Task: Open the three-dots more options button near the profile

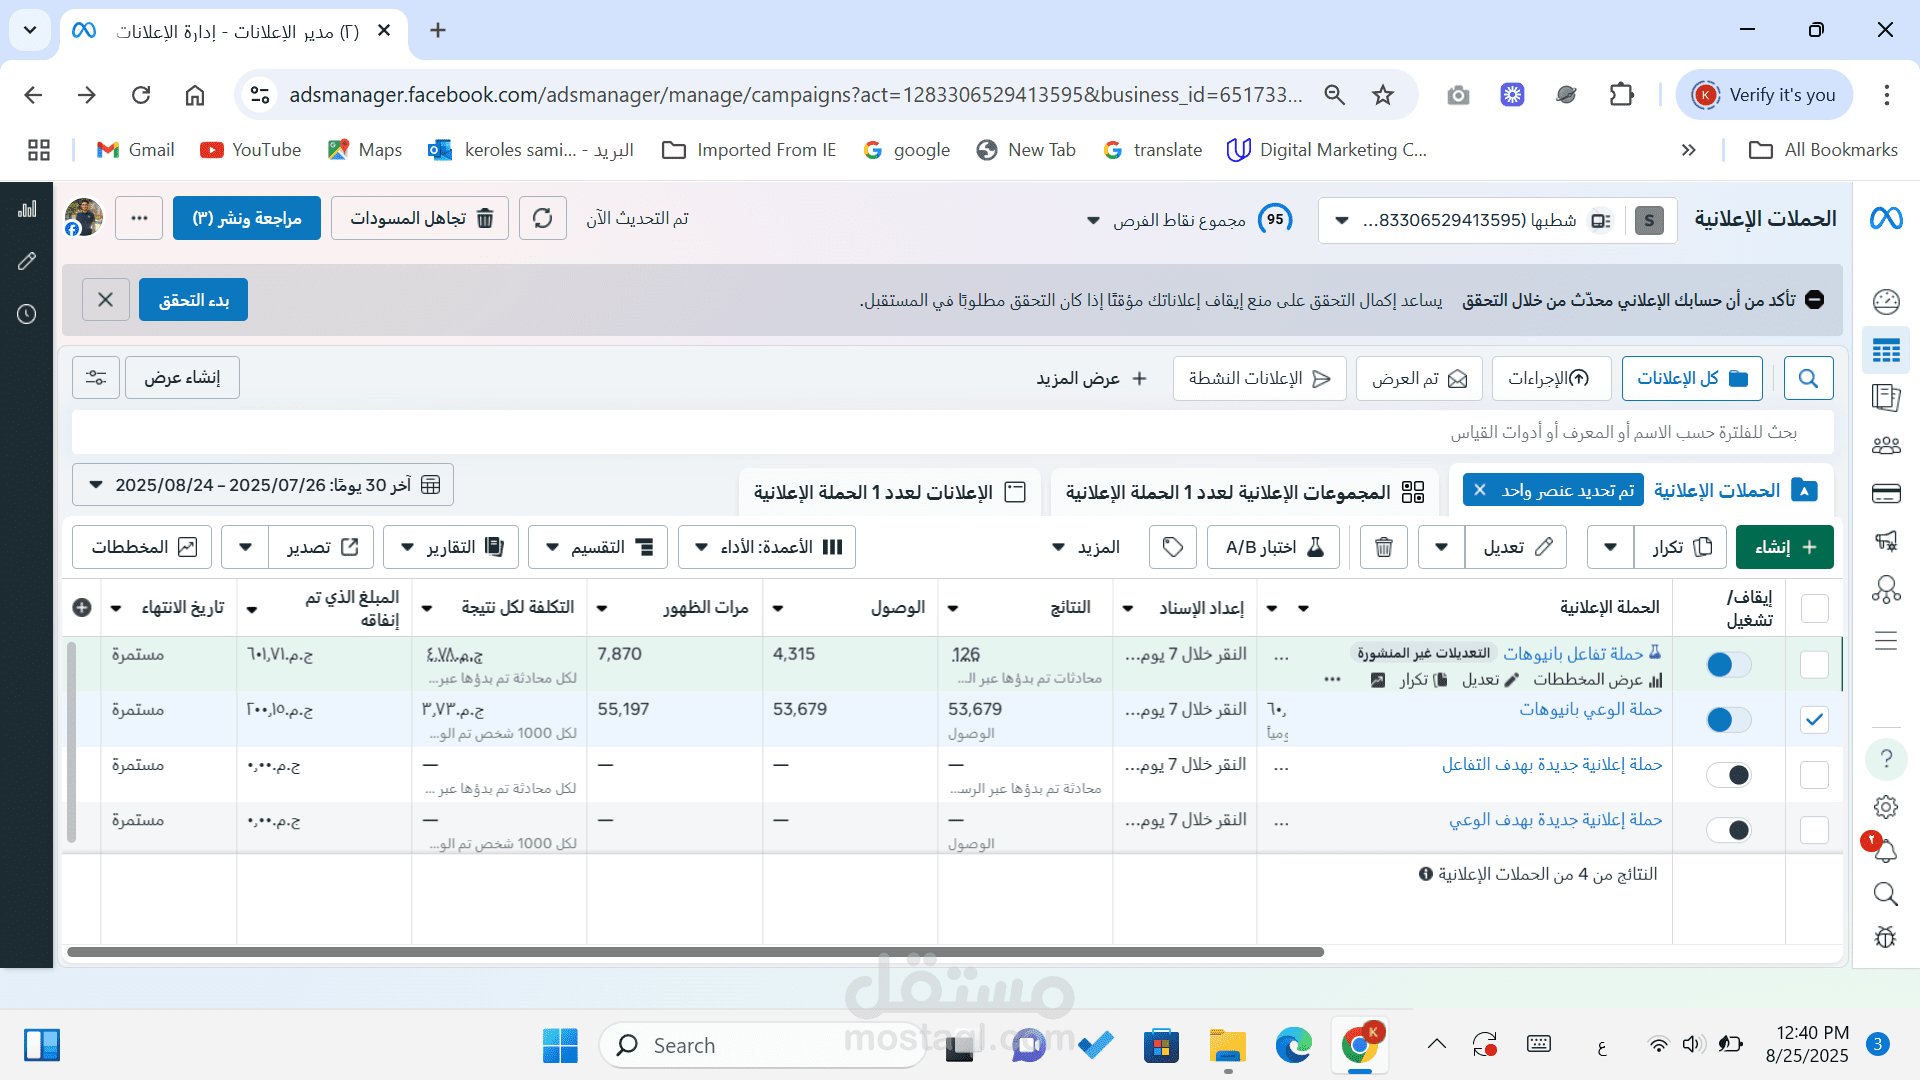Action: 139,218
